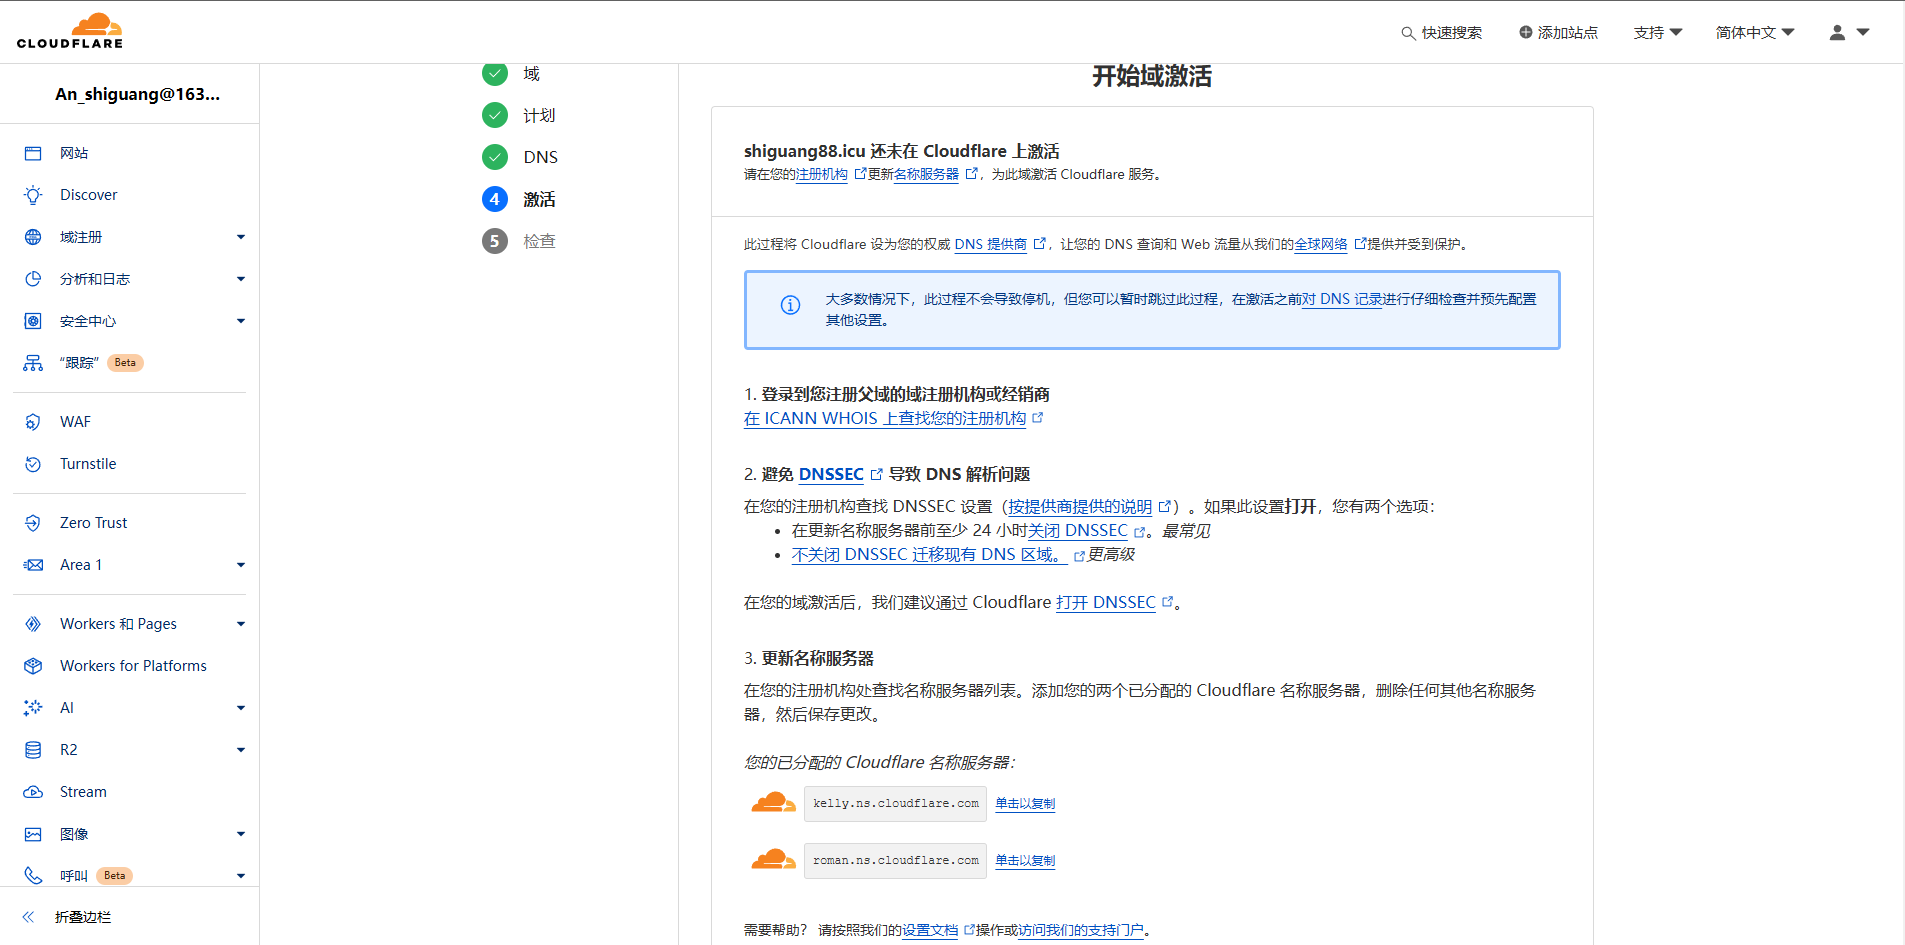Open 在 ICANN WHOIS 上查找您的注册机构 link
1905x945 pixels.
tap(885, 418)
